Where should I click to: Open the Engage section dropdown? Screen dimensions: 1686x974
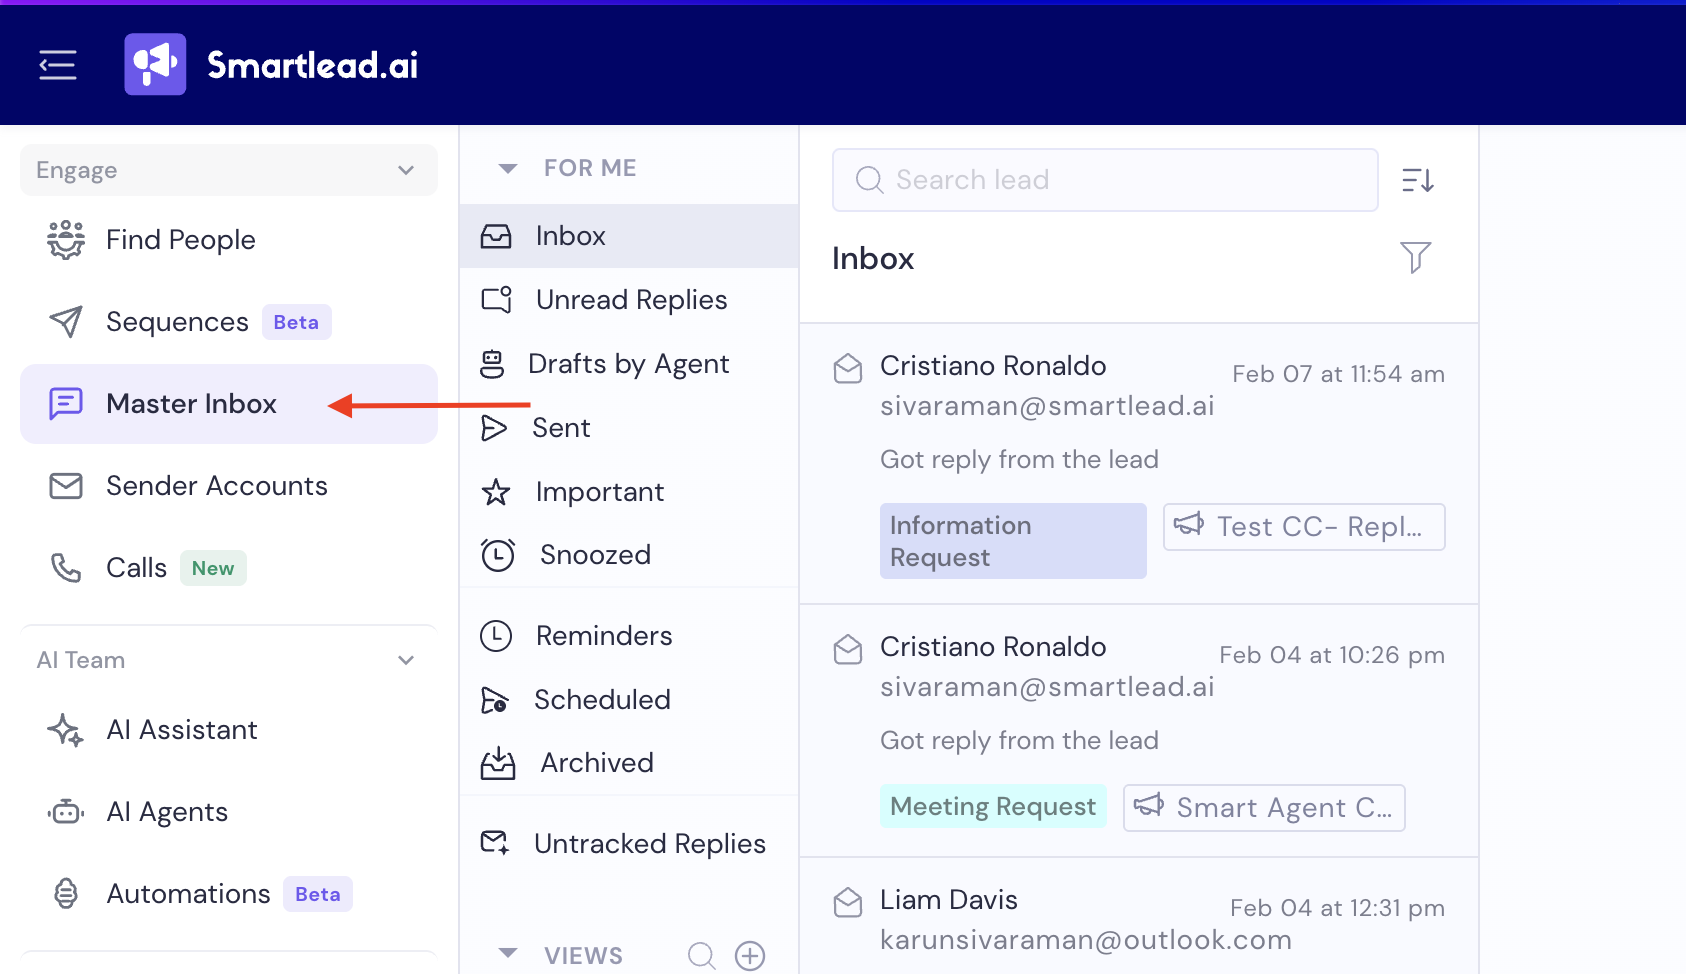pyautogui.click(x=229, y=170)
